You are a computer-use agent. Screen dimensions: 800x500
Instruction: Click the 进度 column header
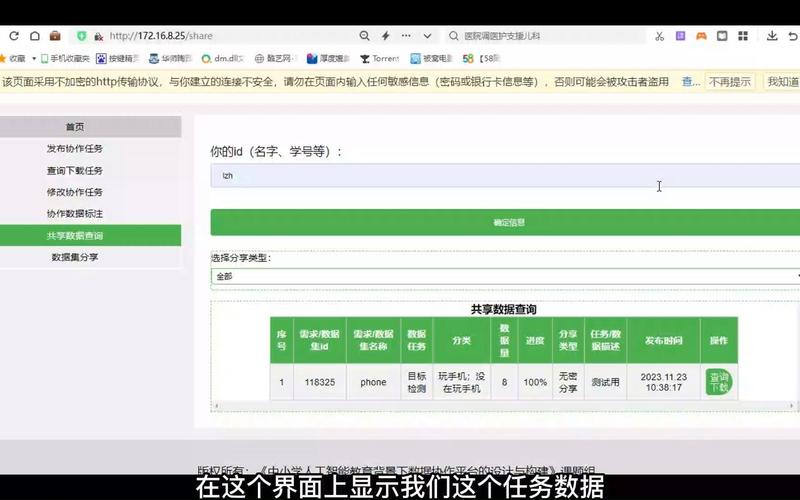(x=535, y=340)
